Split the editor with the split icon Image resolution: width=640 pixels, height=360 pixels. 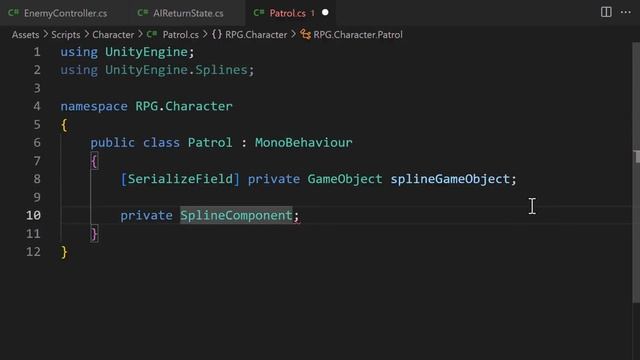pos(606,12)
